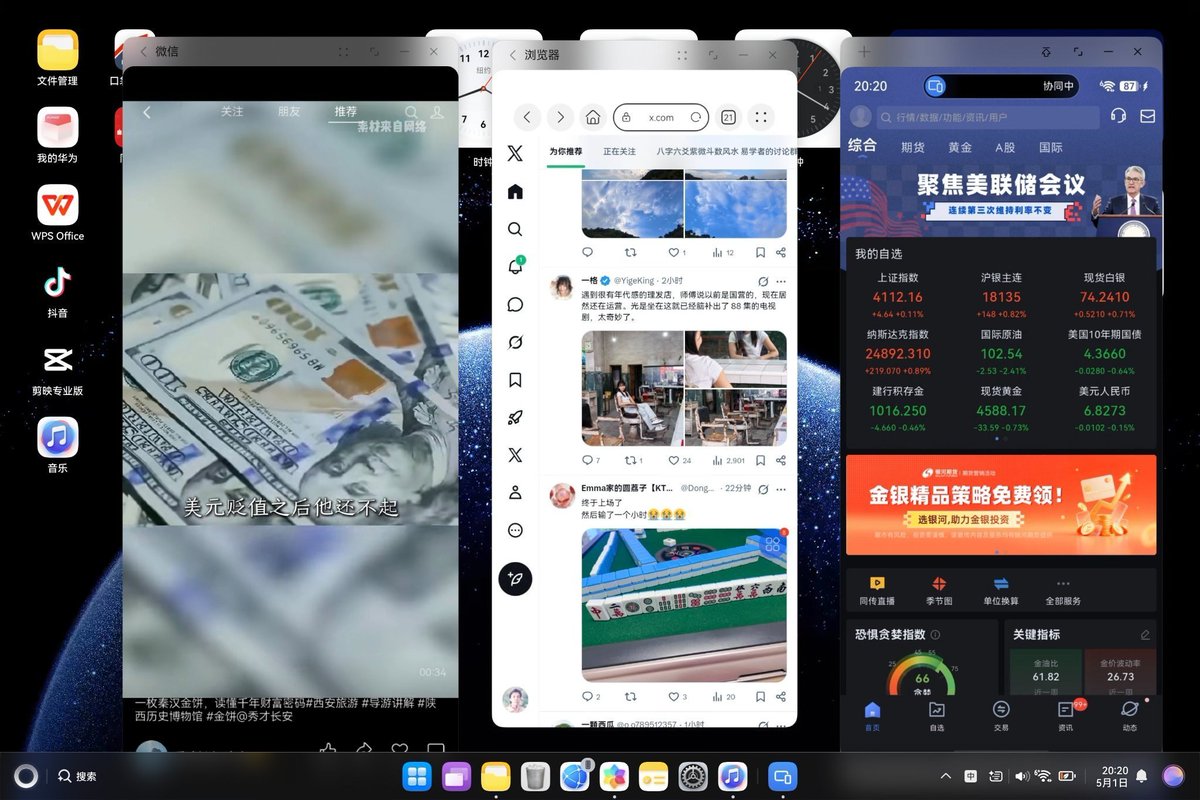
Task: Open the rocket icon in X sidebar
Action: point(515,418)
